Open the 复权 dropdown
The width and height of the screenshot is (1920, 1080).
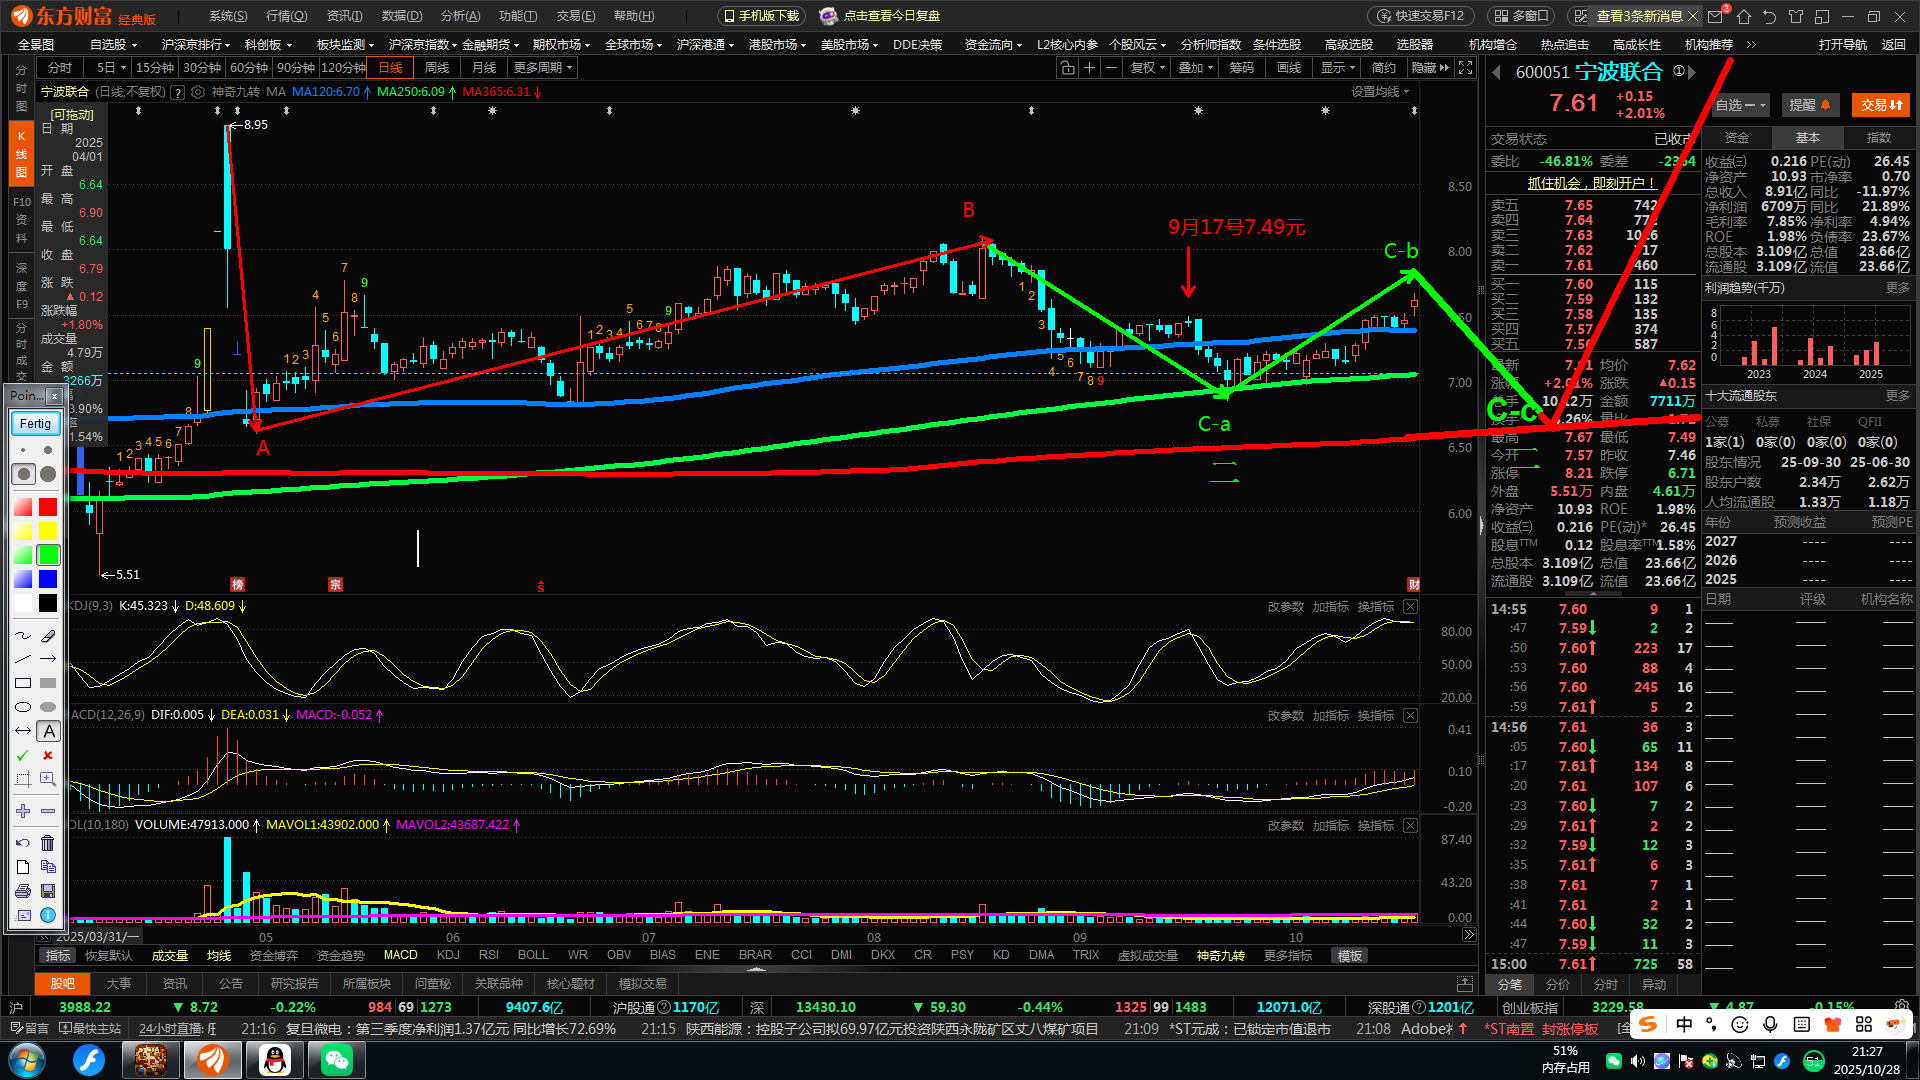pyautogui.click(x=1147, y=68)
